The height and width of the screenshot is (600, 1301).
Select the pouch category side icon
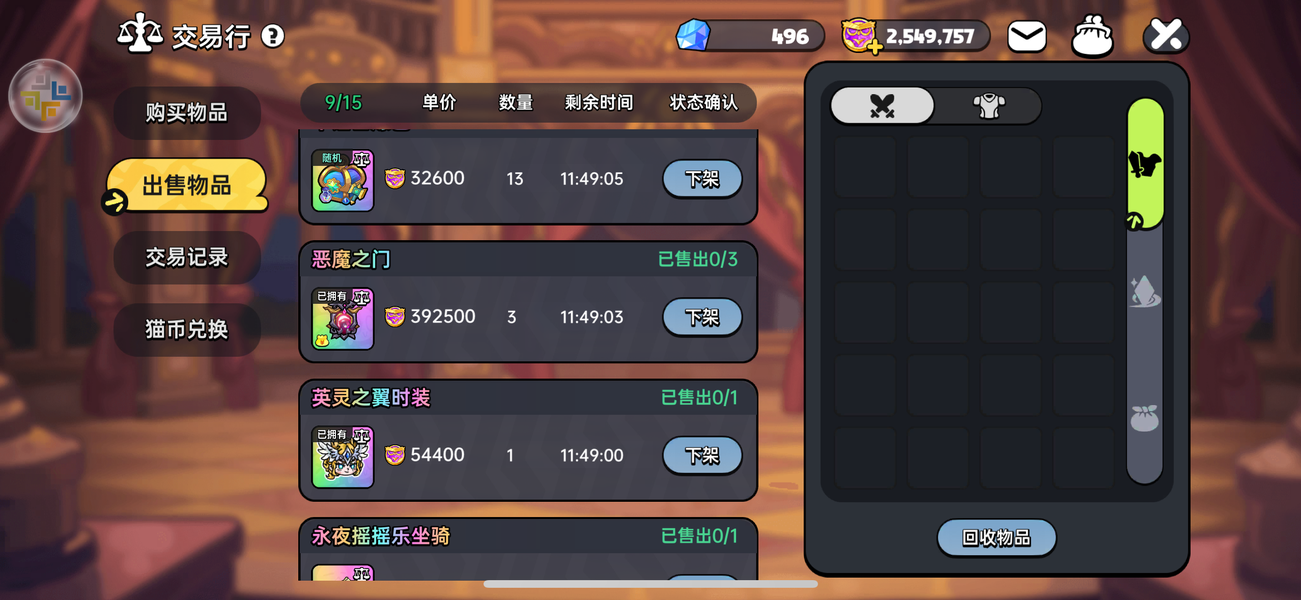click(1145, 418)
